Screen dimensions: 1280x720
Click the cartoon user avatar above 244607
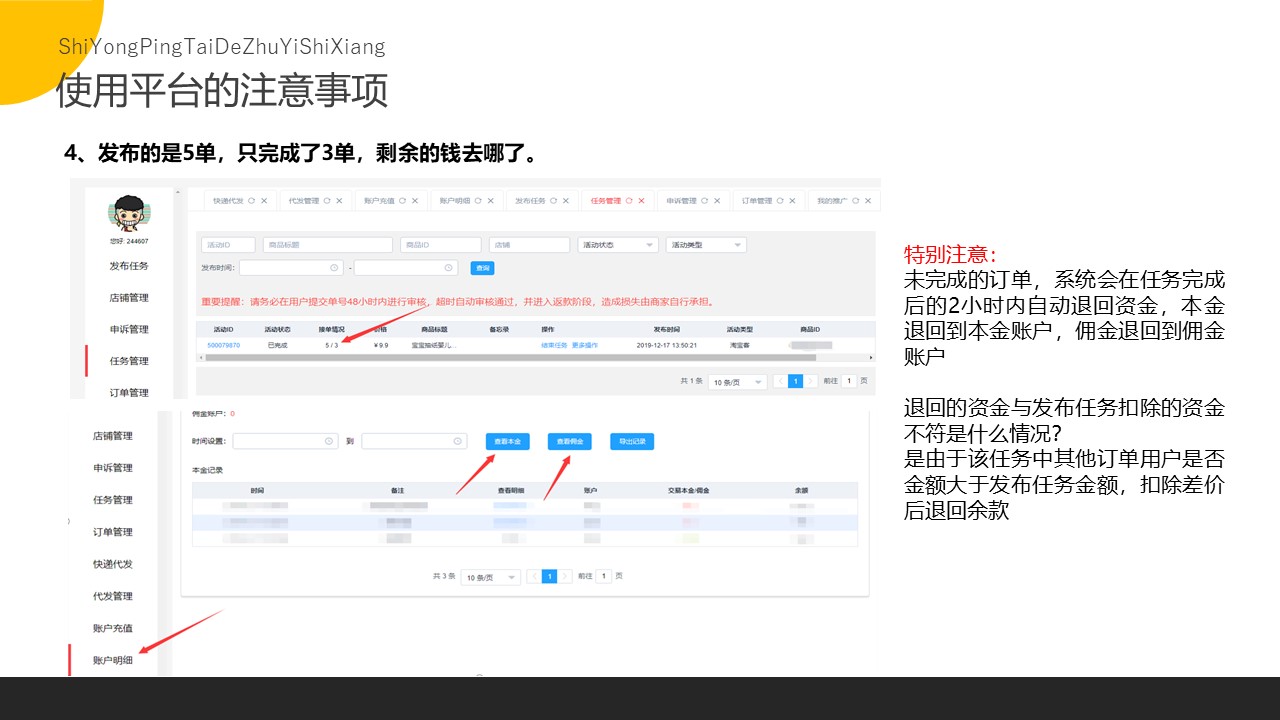tap(127, 214)
